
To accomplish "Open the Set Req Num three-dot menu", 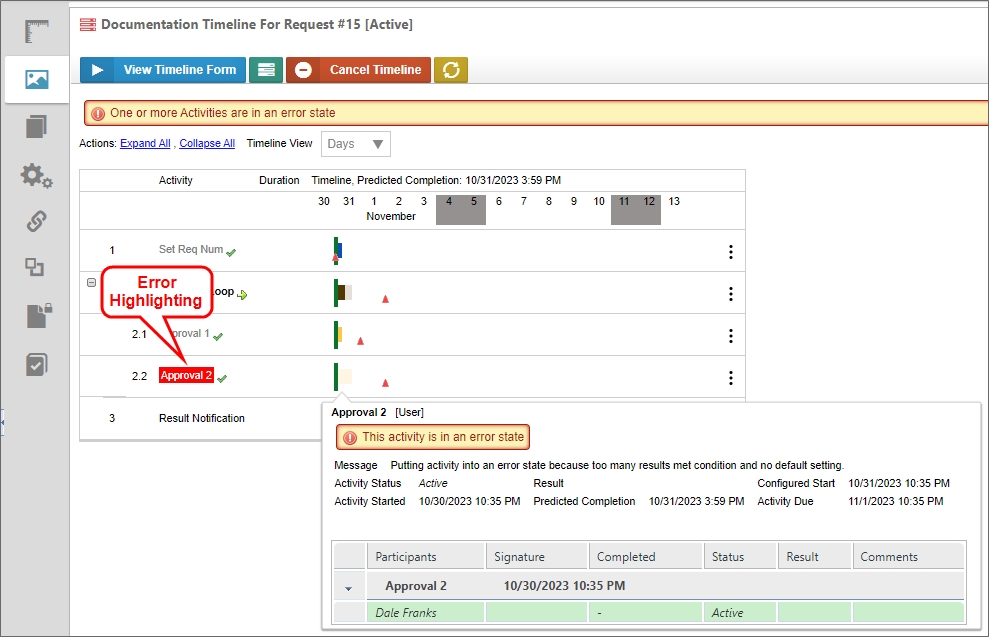I will coord(731,252).
